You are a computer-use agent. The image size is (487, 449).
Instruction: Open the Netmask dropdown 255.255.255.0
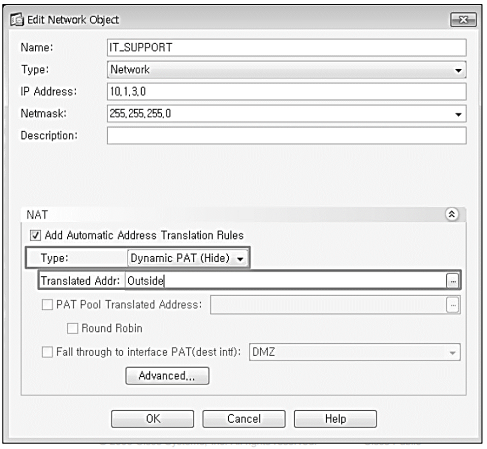[287, 114]
